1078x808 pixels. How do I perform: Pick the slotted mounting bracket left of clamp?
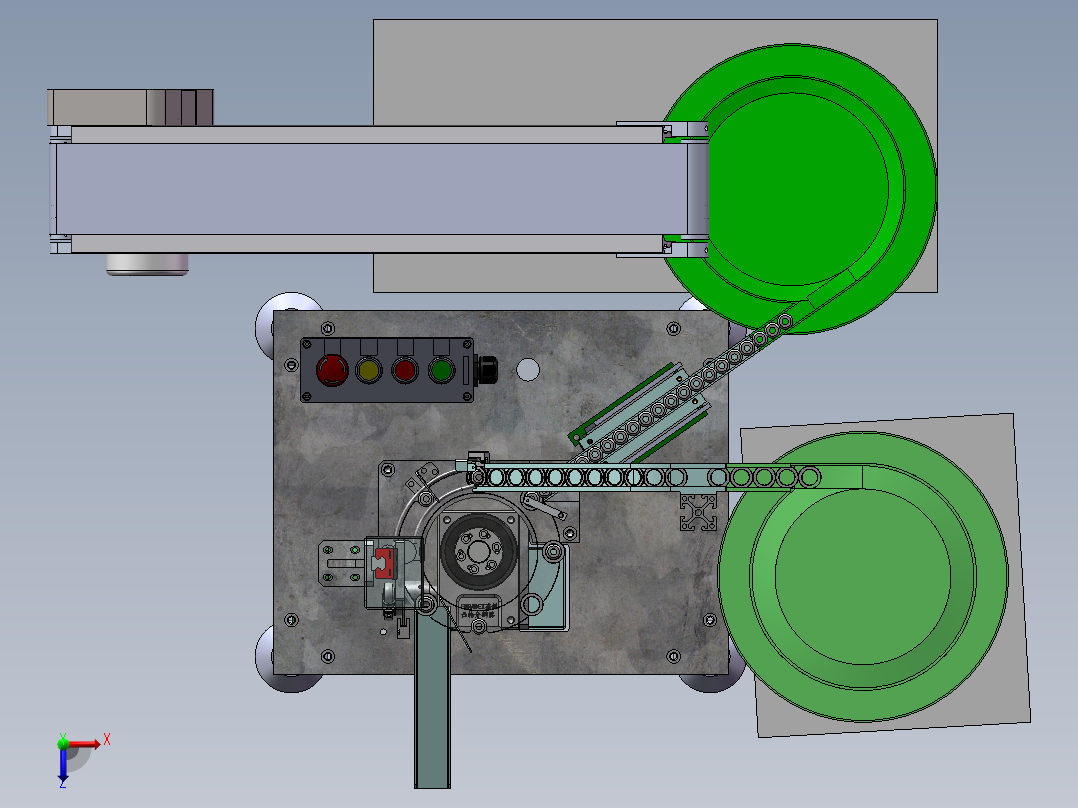342,563
